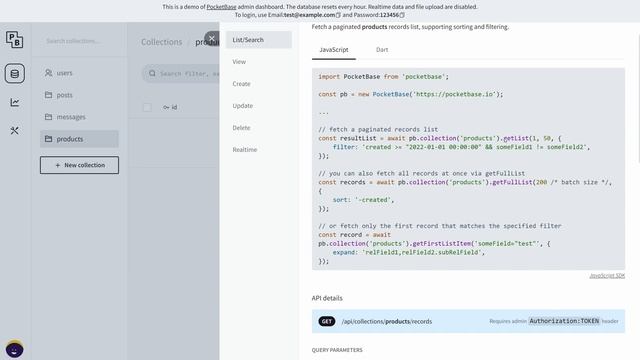The height and width of the screenshot is (360, 640).
Task: Close the API preview panel
Action: pos(211,39)
